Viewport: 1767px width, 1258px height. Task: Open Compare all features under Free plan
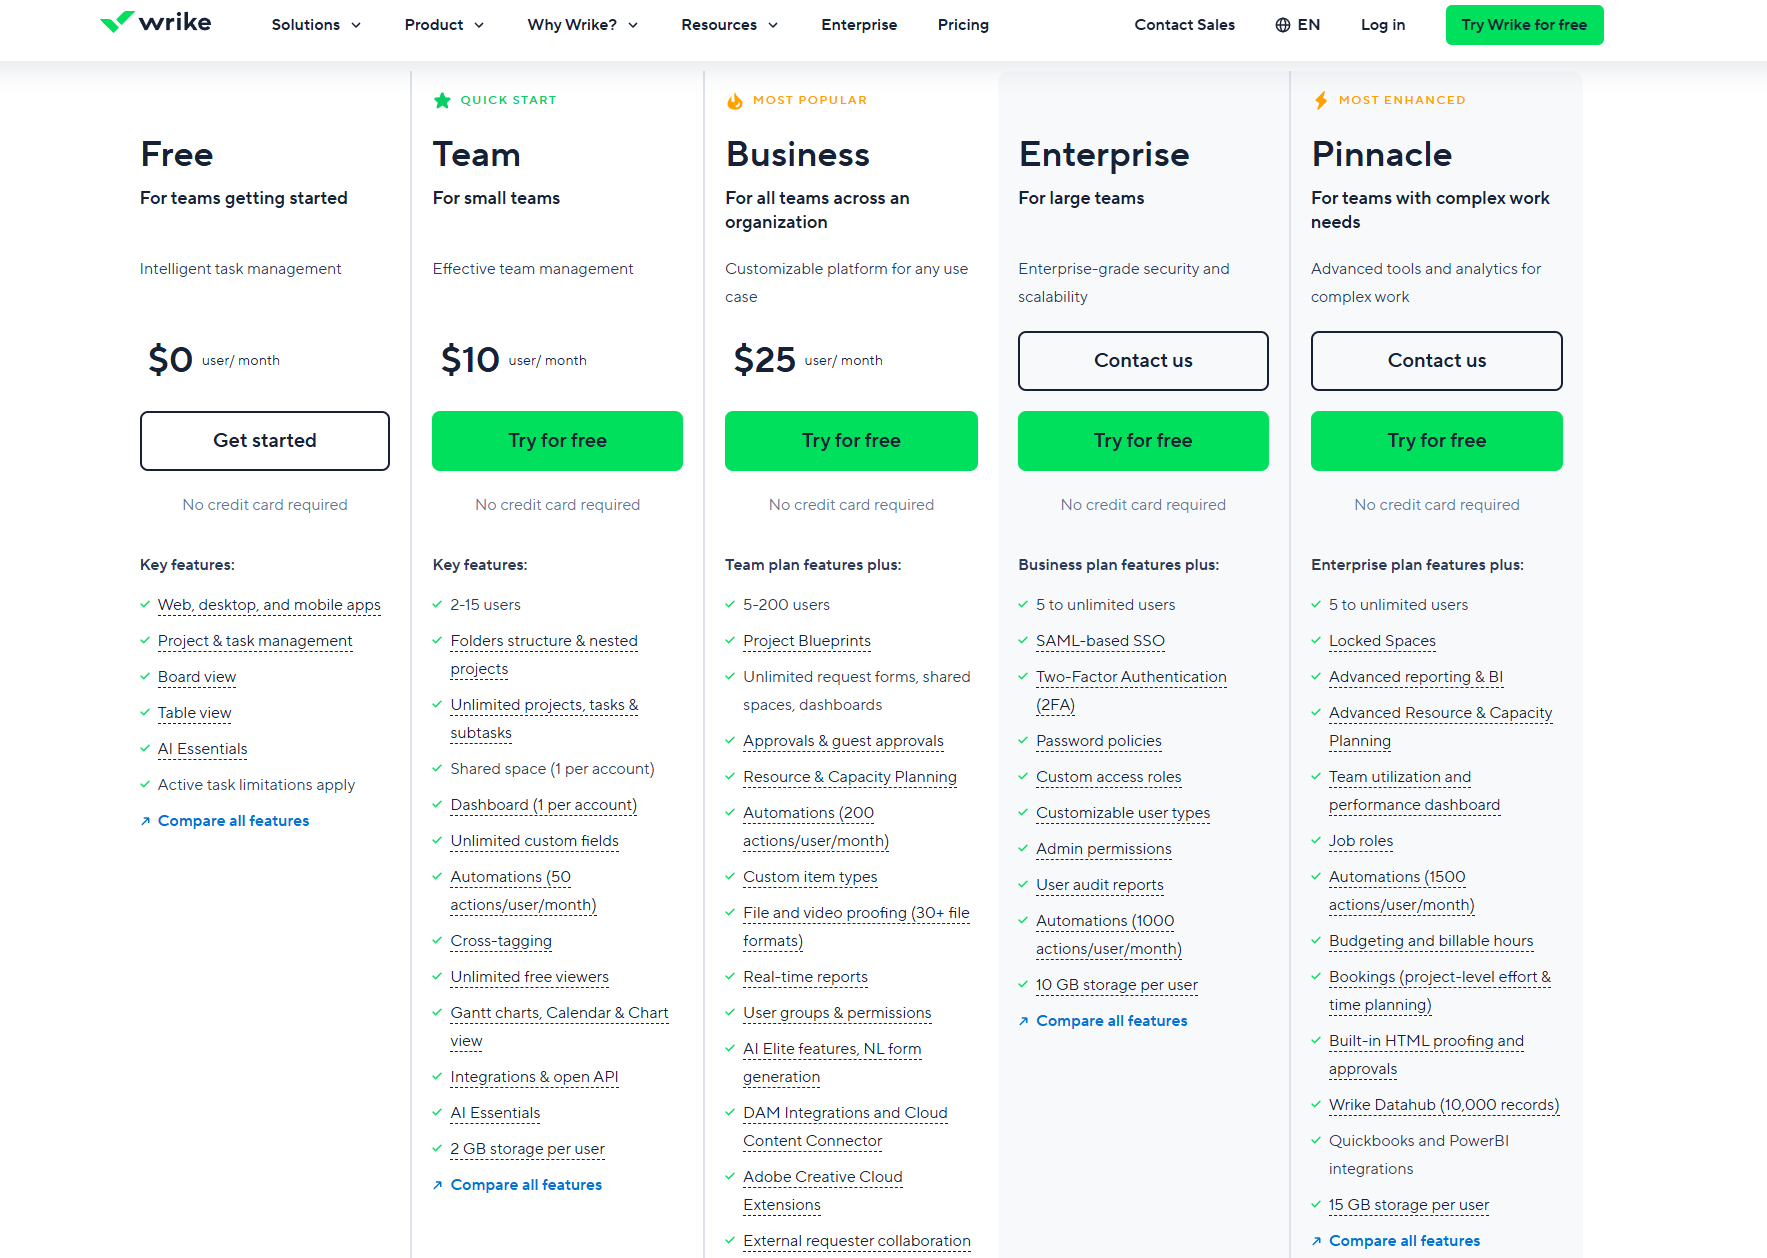pyautogui.click(x=233, y=821)
